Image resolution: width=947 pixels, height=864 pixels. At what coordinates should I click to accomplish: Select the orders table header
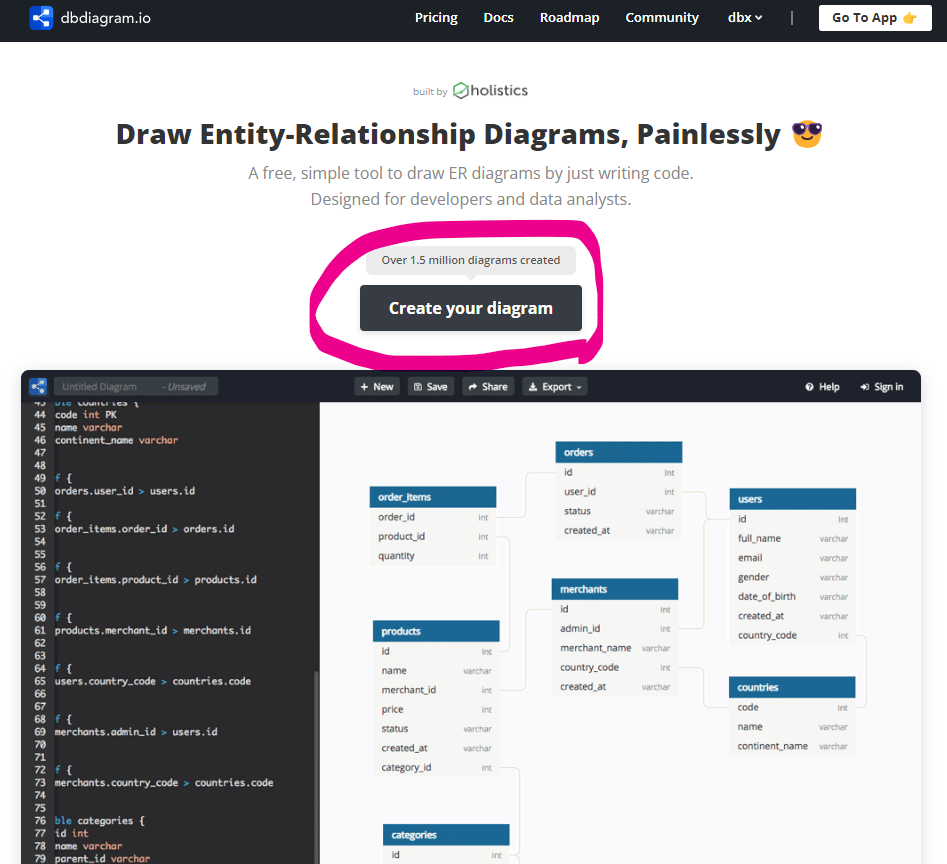click(x=618, y=452)
